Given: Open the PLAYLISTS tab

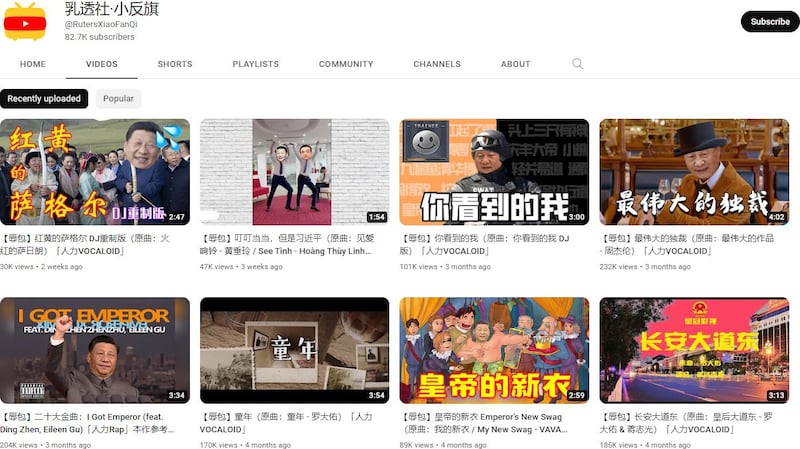Looking at the screenshot, I should pyautogui.click(x=256, y=64).
